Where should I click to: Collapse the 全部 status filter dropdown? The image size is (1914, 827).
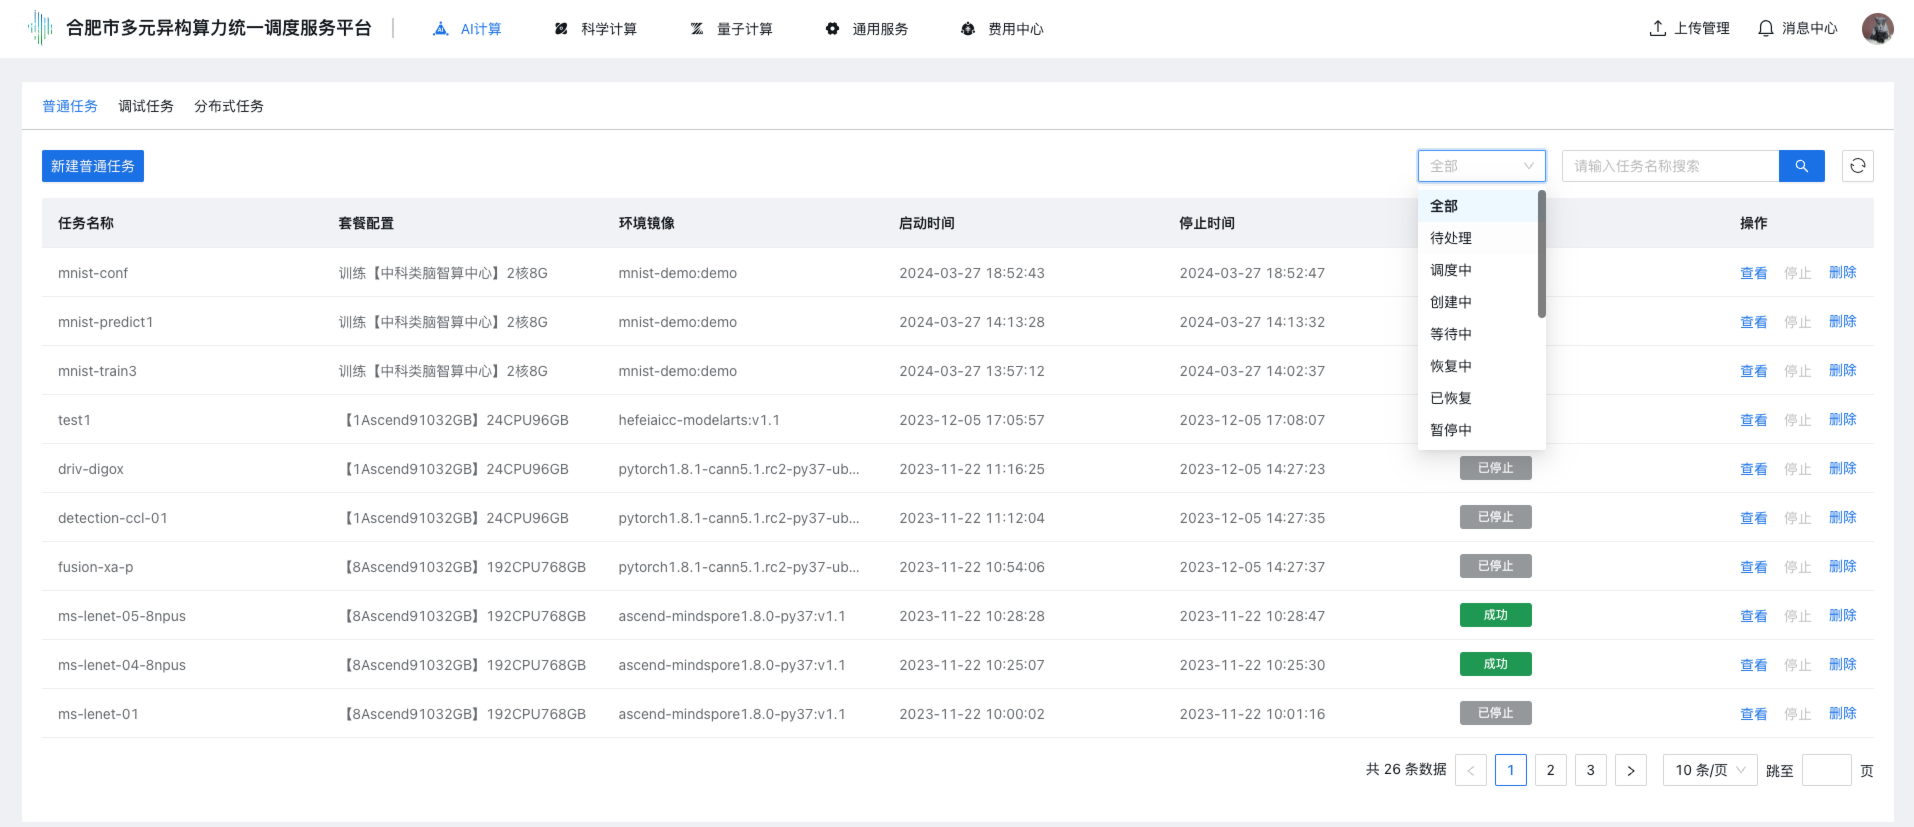pyautogui.click(x=1481, y=166)
